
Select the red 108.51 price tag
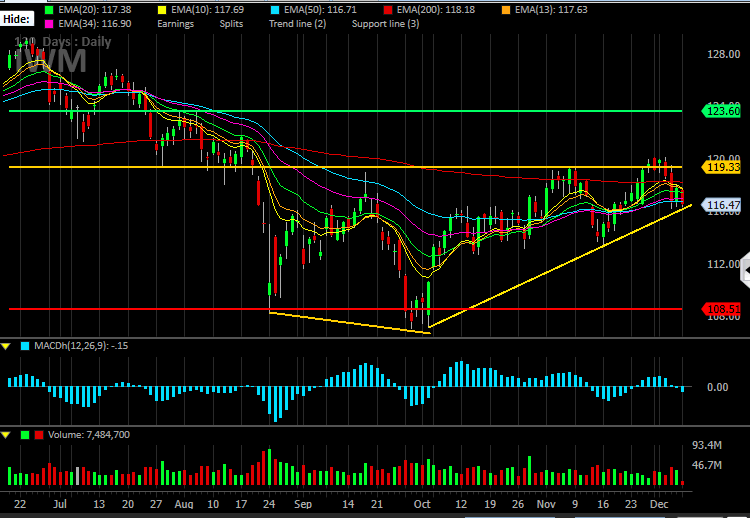(x=721, y=309)
